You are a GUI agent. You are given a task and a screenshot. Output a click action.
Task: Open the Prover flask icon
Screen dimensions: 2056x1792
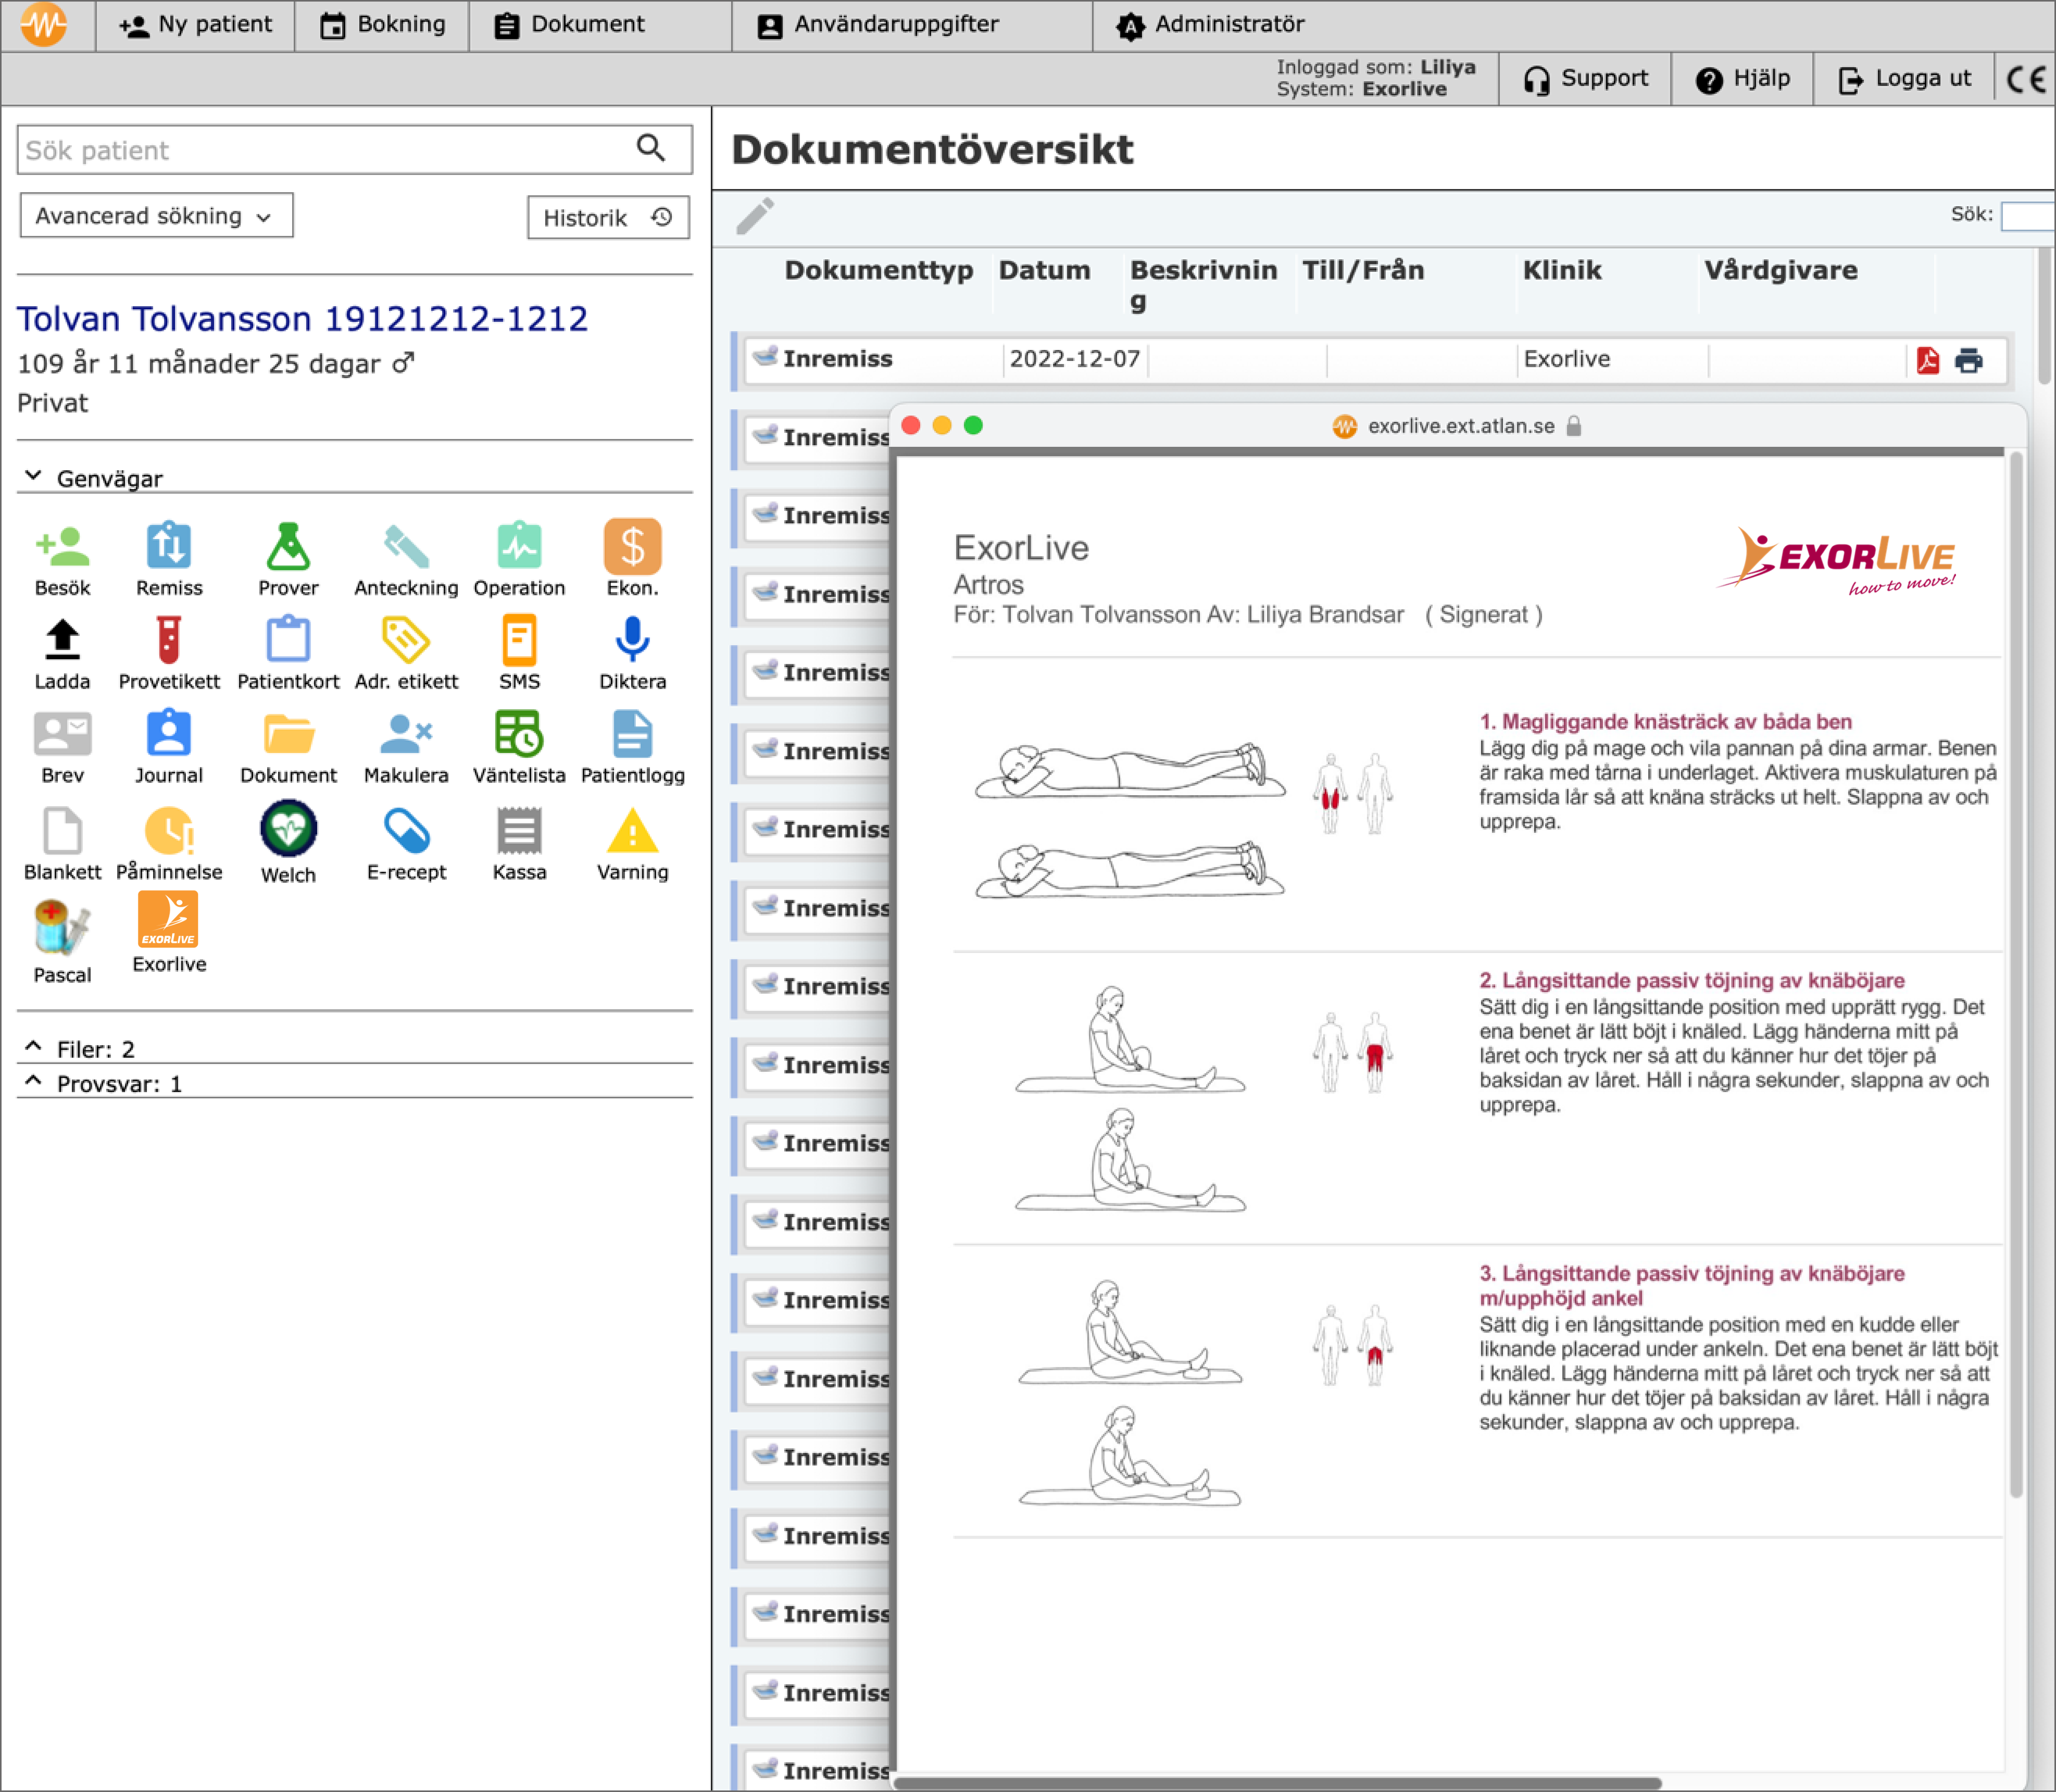click(288, 547)
